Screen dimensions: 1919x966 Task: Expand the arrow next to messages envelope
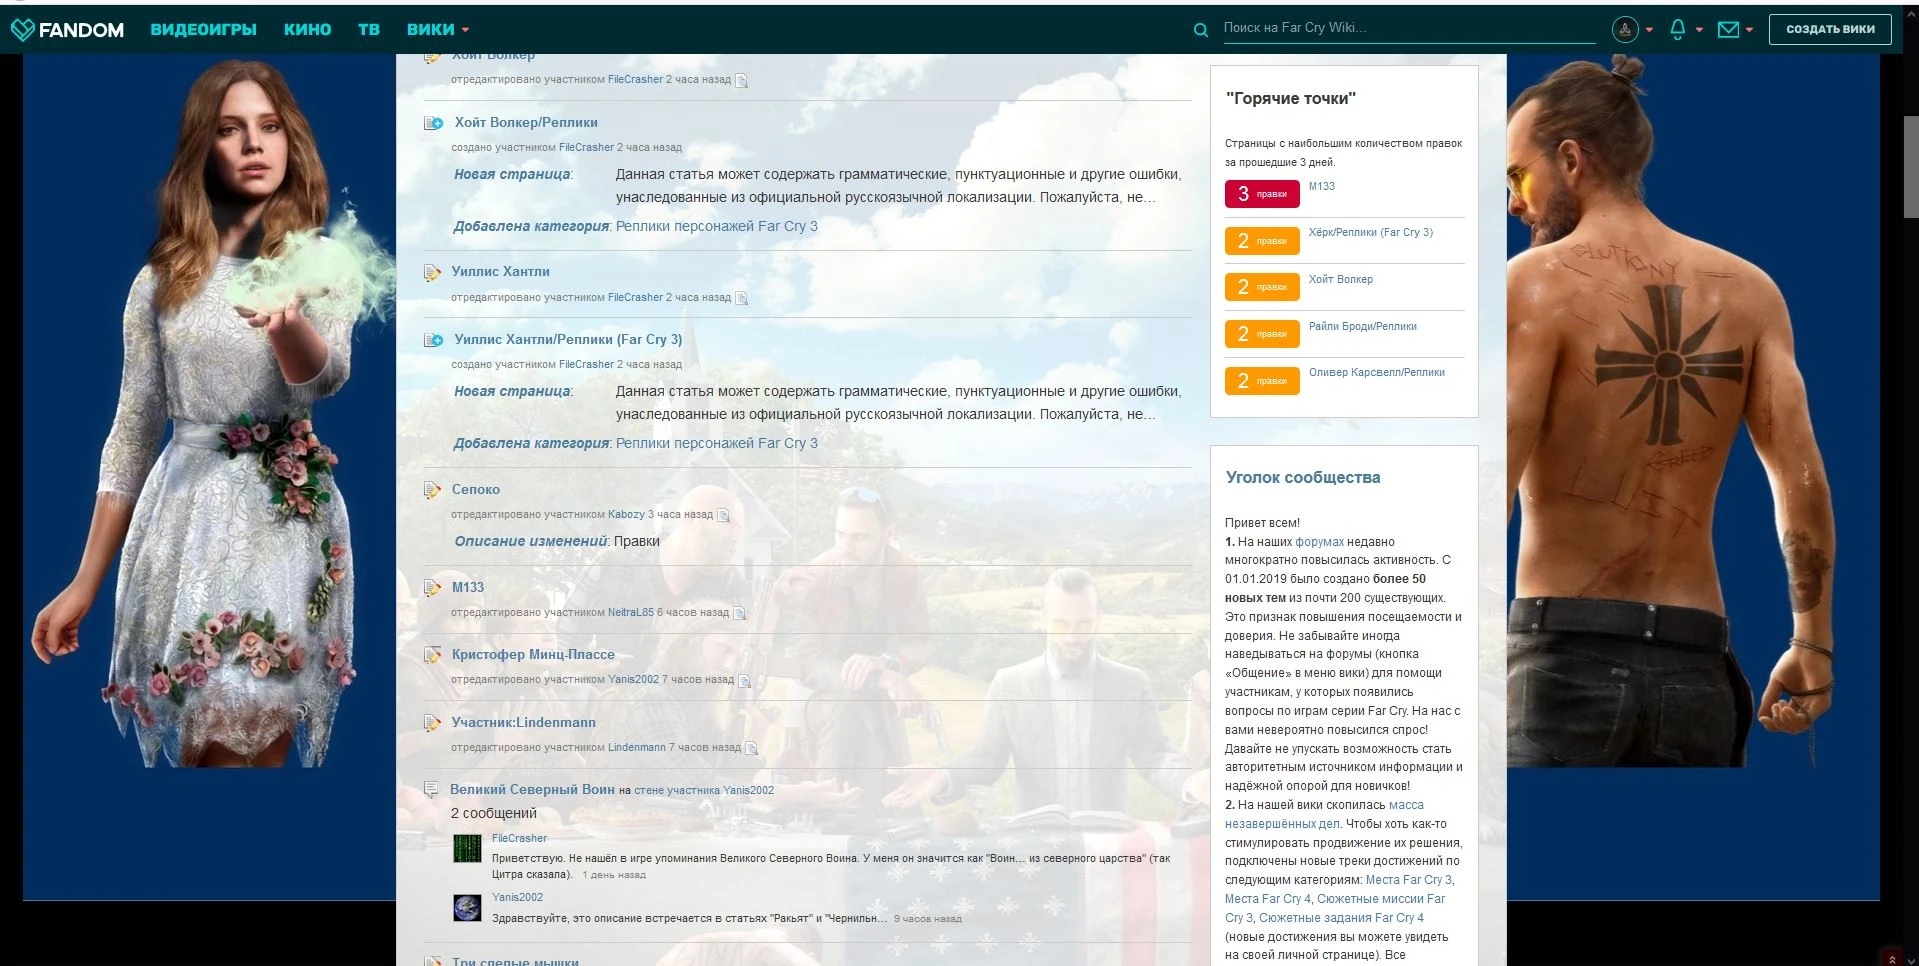coord(1749,30)
